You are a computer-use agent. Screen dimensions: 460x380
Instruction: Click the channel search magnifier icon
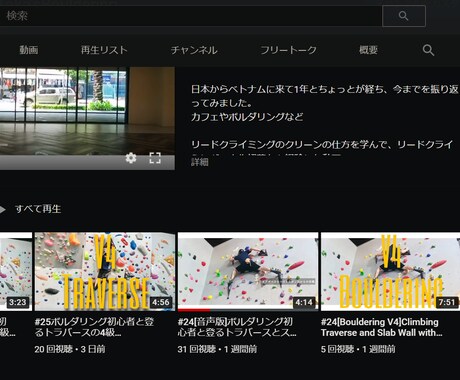(x=428, y=50)
